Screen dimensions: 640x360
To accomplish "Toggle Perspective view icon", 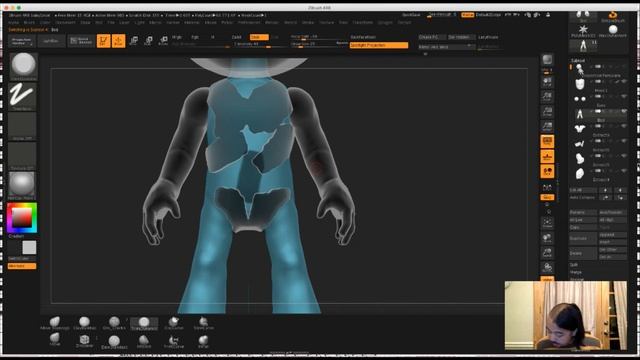I will click(x=547, y=142).
